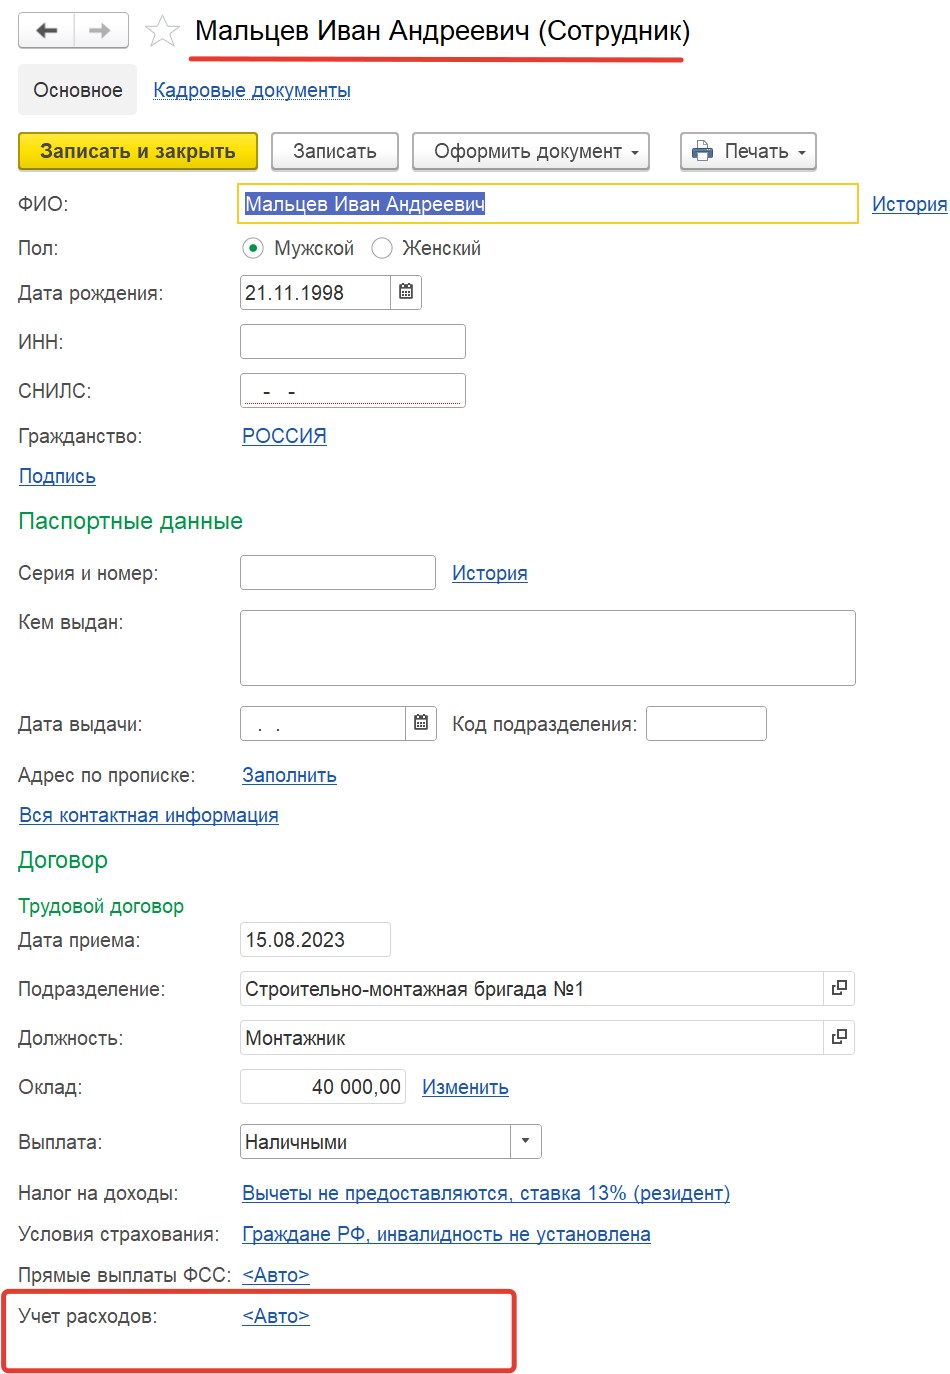
Task: Go forward with the right arrow button
Action: pyautogui.click(x=100, y=30)
